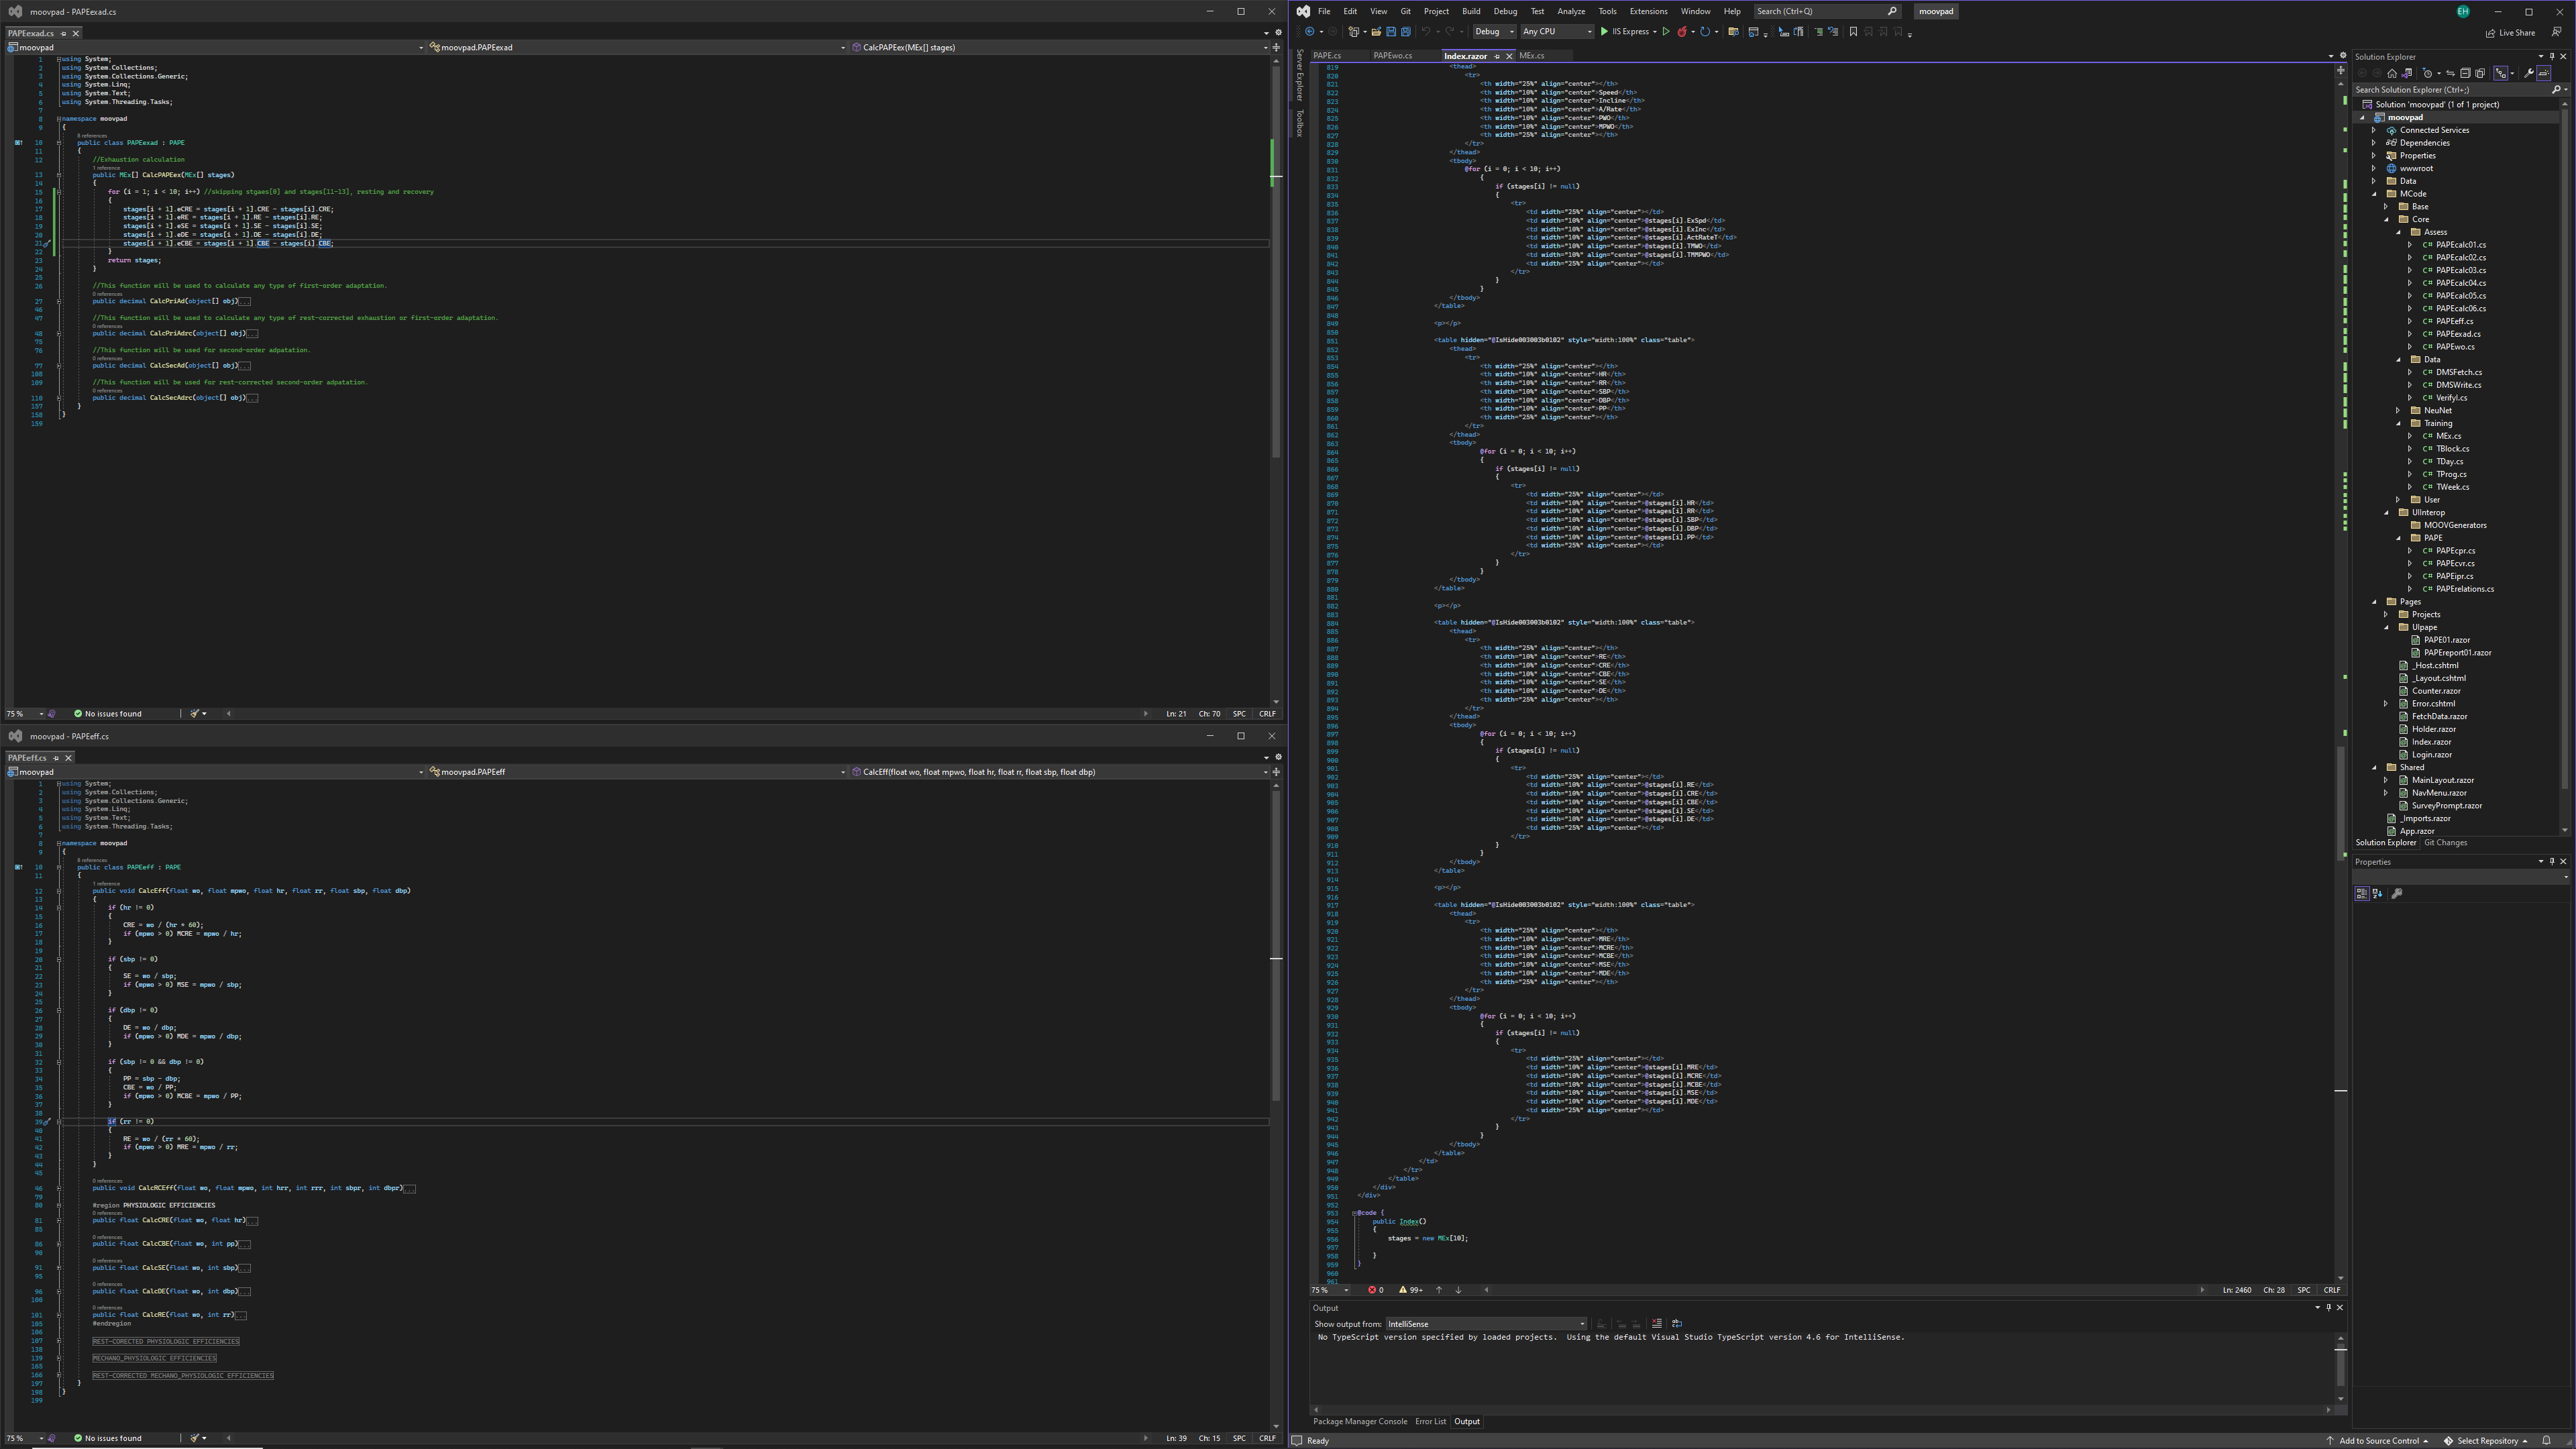Open the Any CPU platform dropdown
Viewport: 2576px width, 1449px height.
tap(1557, 32)
